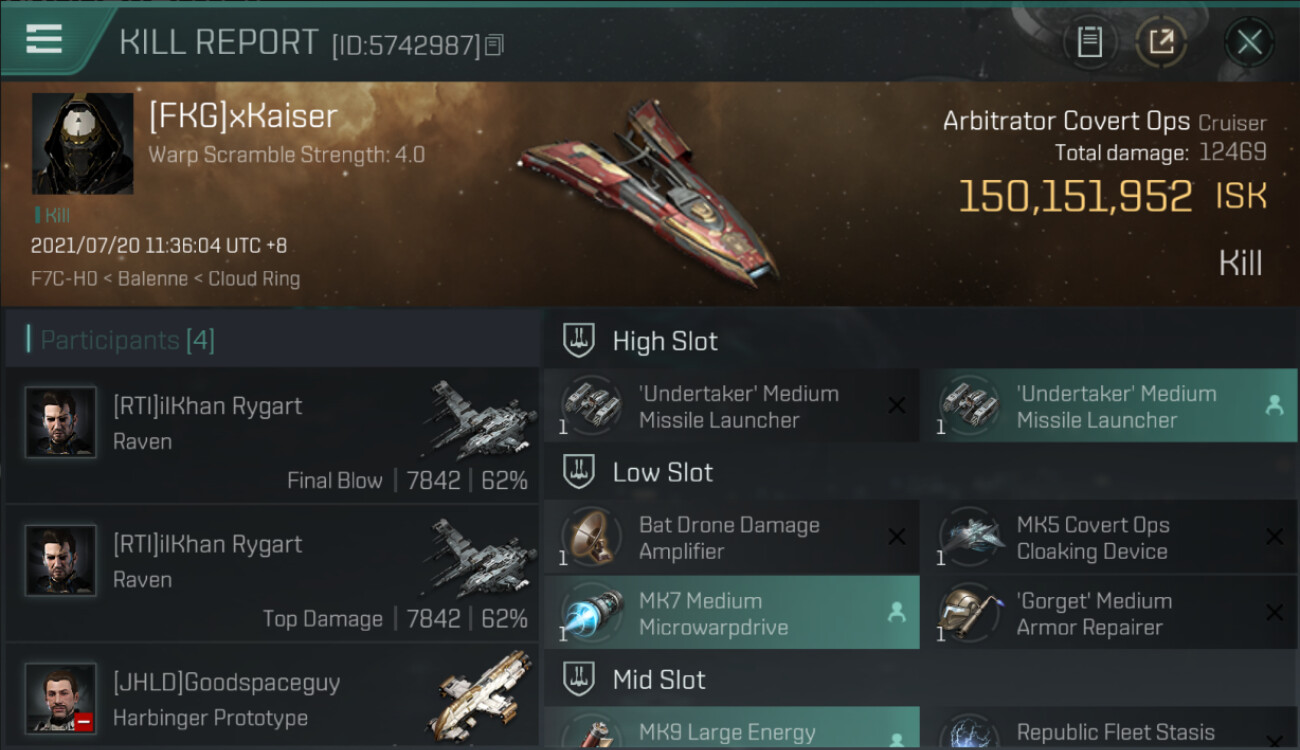Image resolution: width=1300 pixels, height=750 pixels.
Task: Expand the Mid Slot section header
Action: pos(921,680)
